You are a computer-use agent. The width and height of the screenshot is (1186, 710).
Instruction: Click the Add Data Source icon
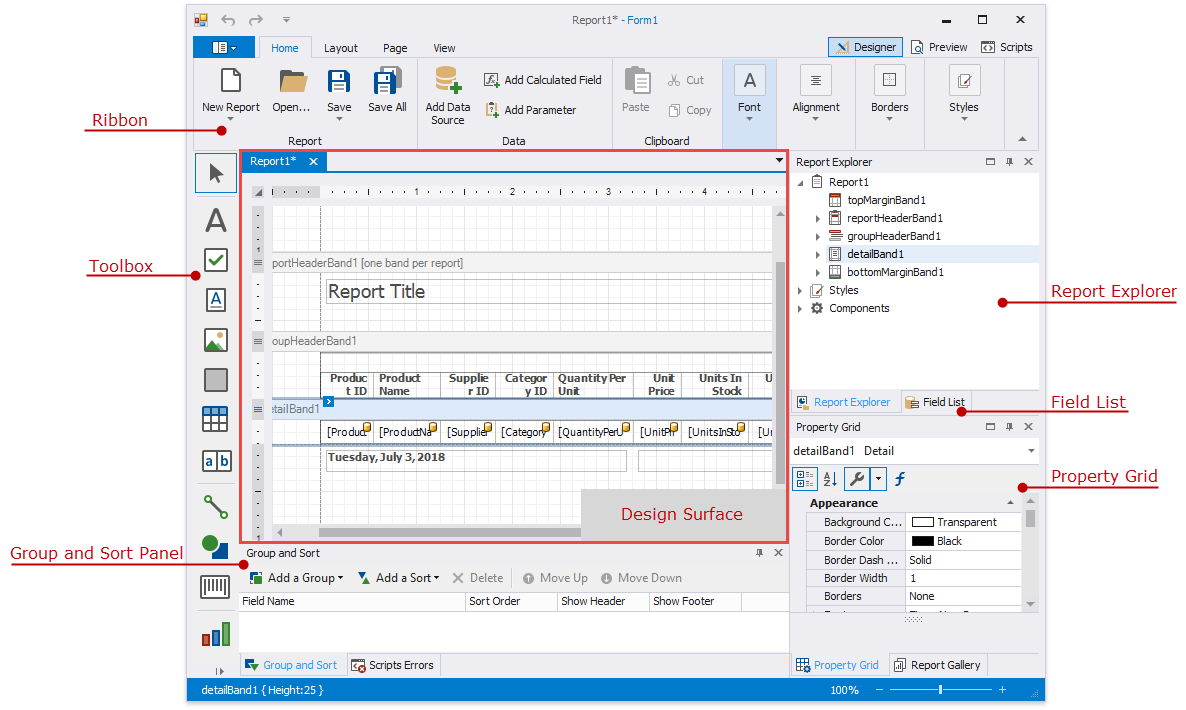coord(447,82)
